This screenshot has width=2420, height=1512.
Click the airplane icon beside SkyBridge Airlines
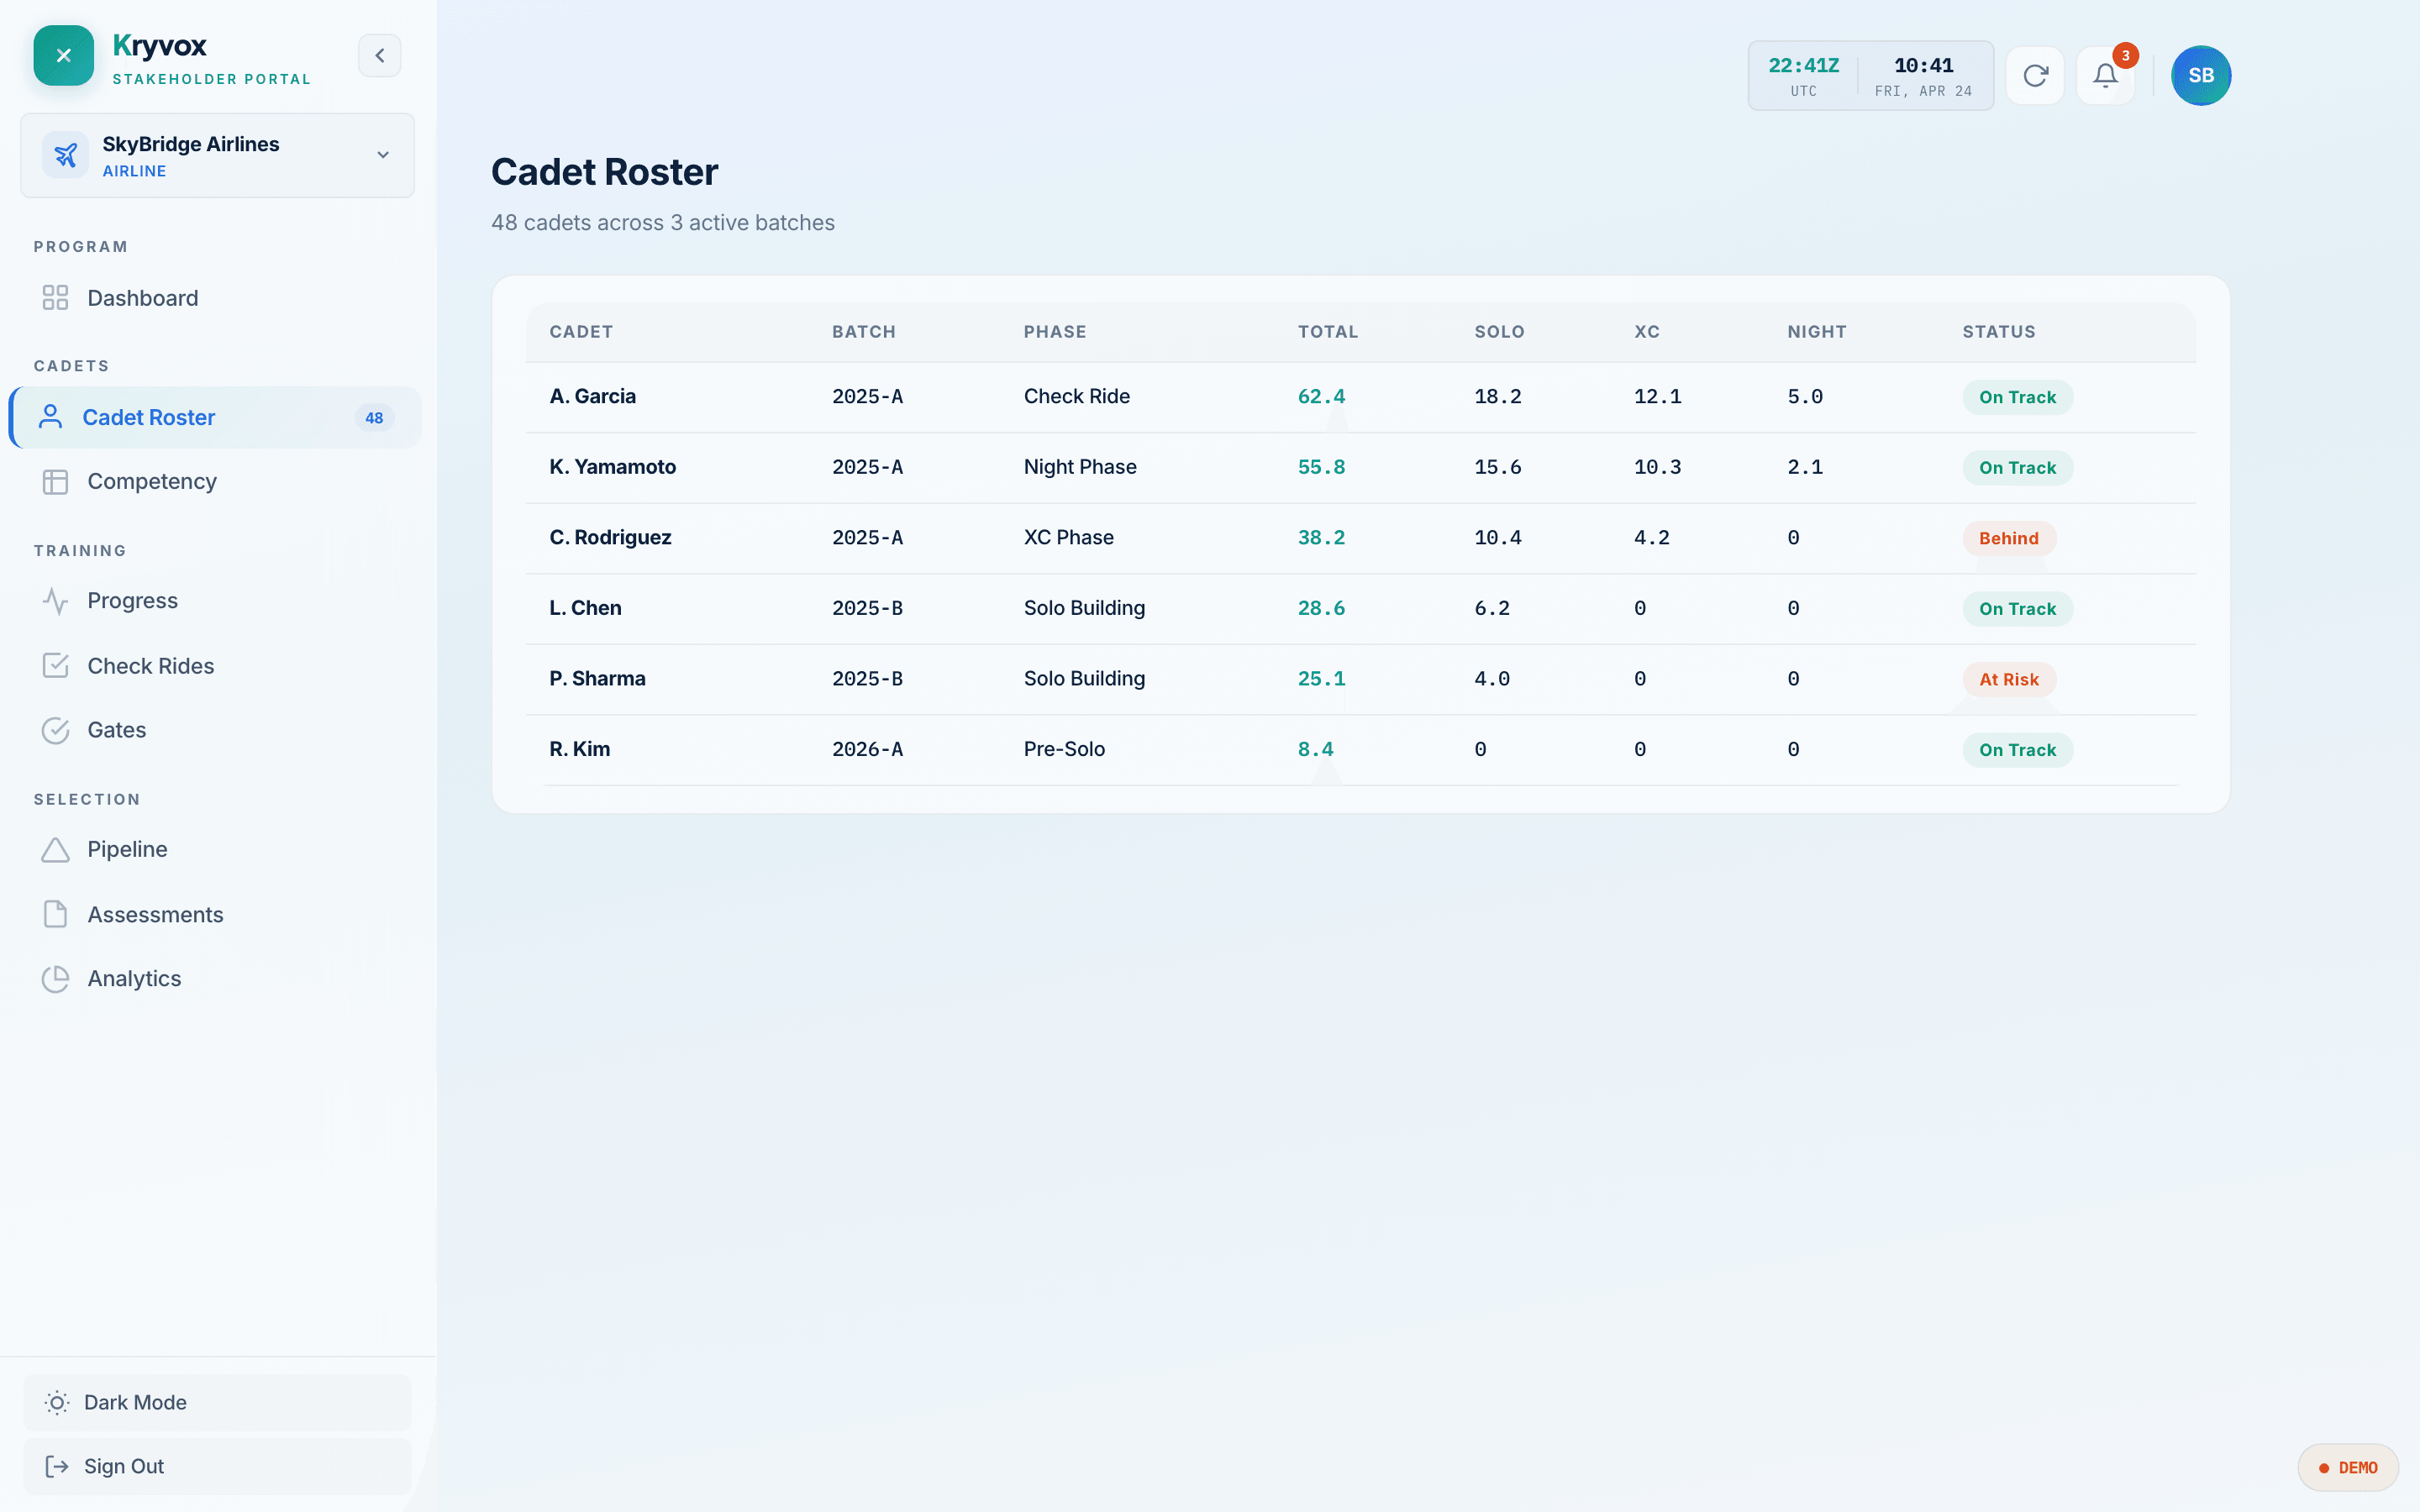pos(66,155)
